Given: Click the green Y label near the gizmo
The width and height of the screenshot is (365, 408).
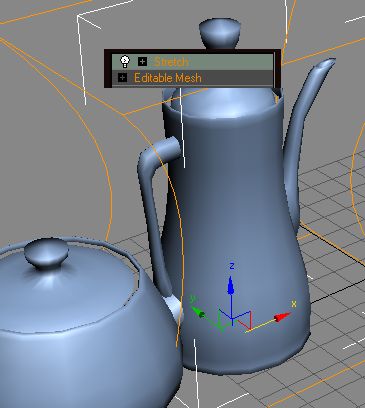Looking at the screenshot, I should (x=192, y=299).
